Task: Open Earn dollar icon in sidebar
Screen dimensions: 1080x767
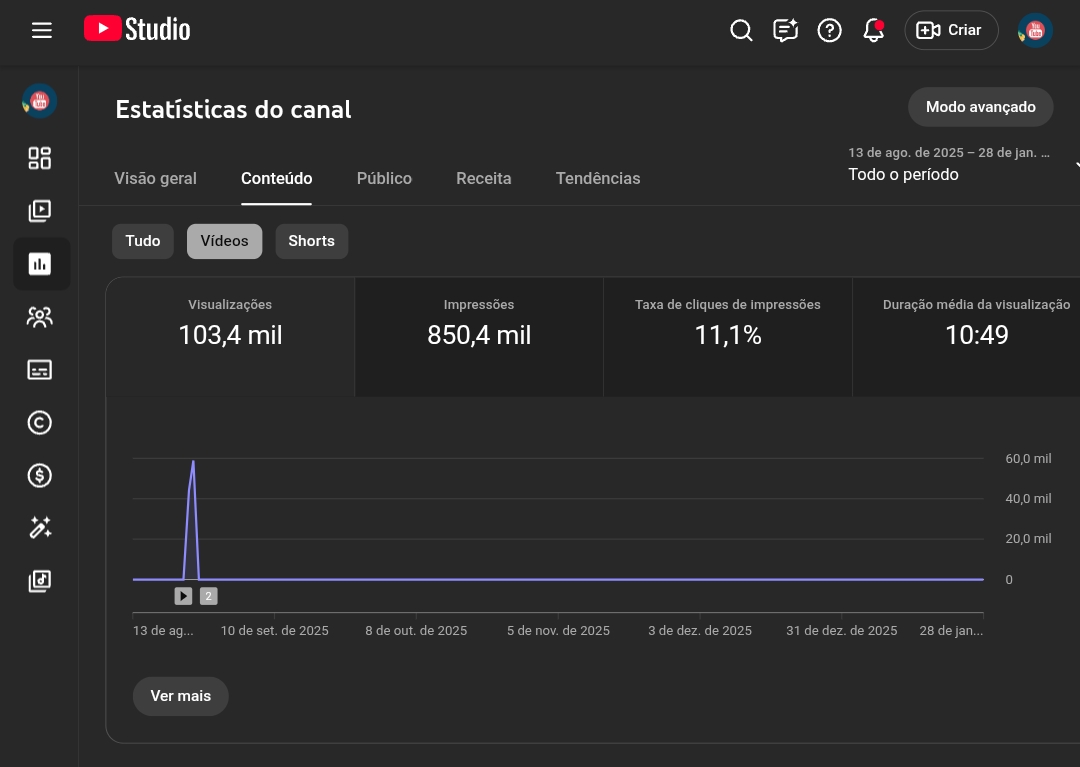Action: [x=40, y=475]
